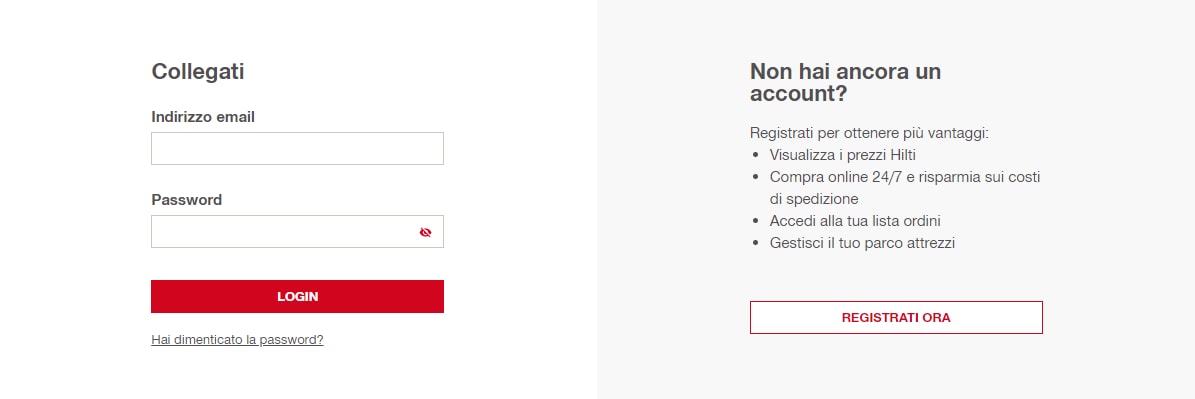This screenshot has width=1195, height=399.
Task: Select 'Gestisci il tuo parco attrezzi' item
Action: 862,244
